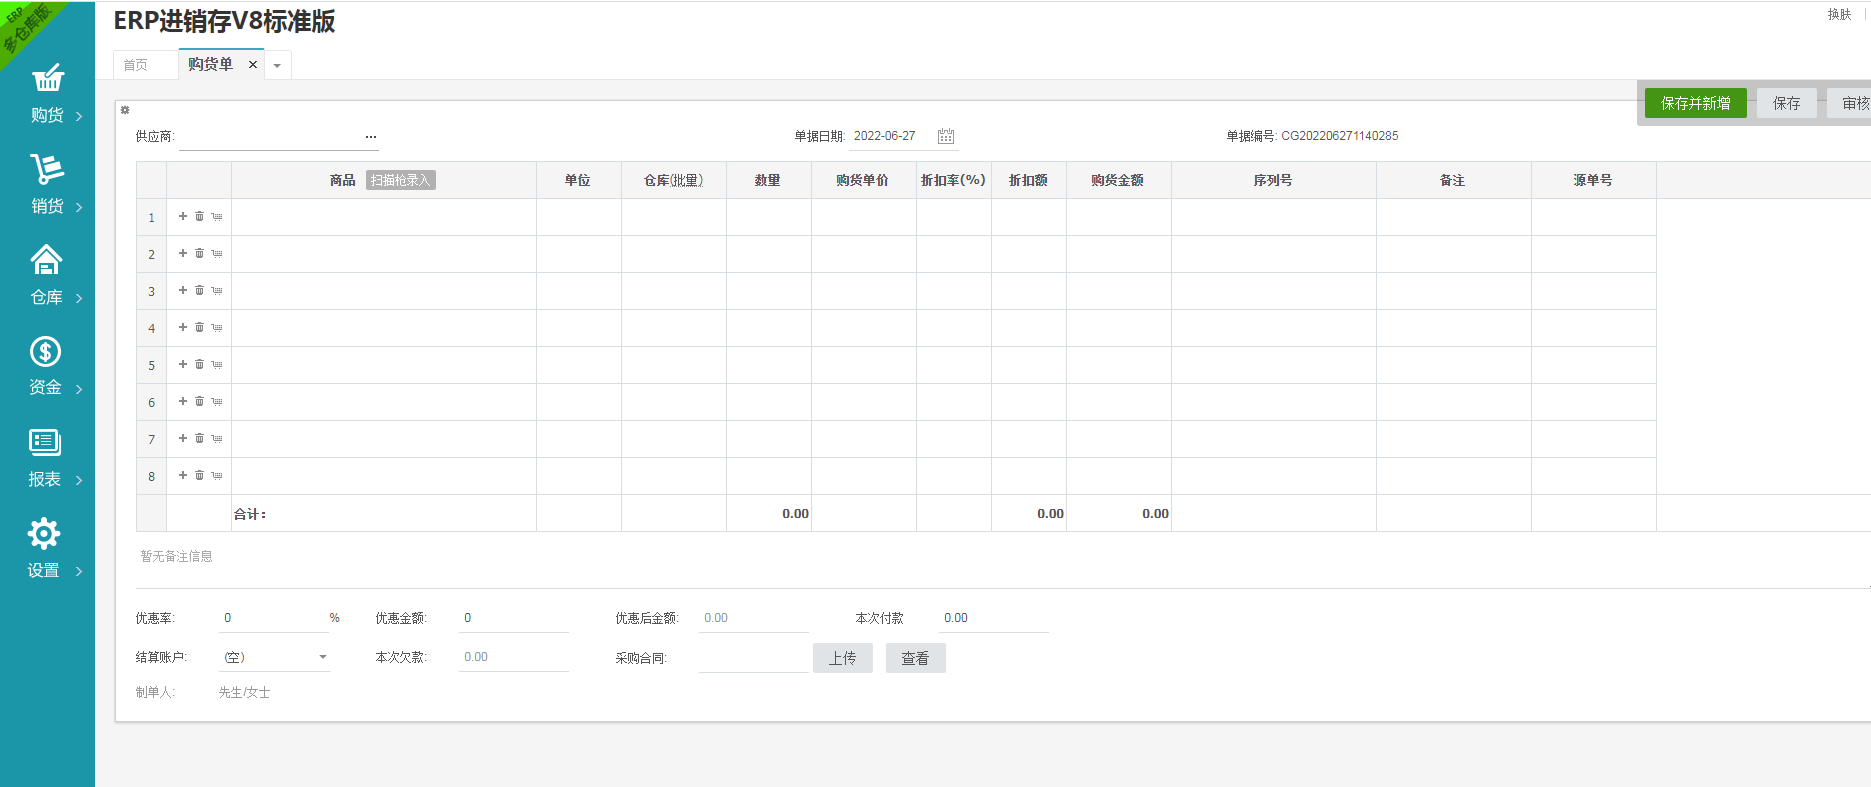Image resolution: width=1871 pixels, height=787 pixels.
Task: Expand the 设置 menu chevron
Action: 79,571
